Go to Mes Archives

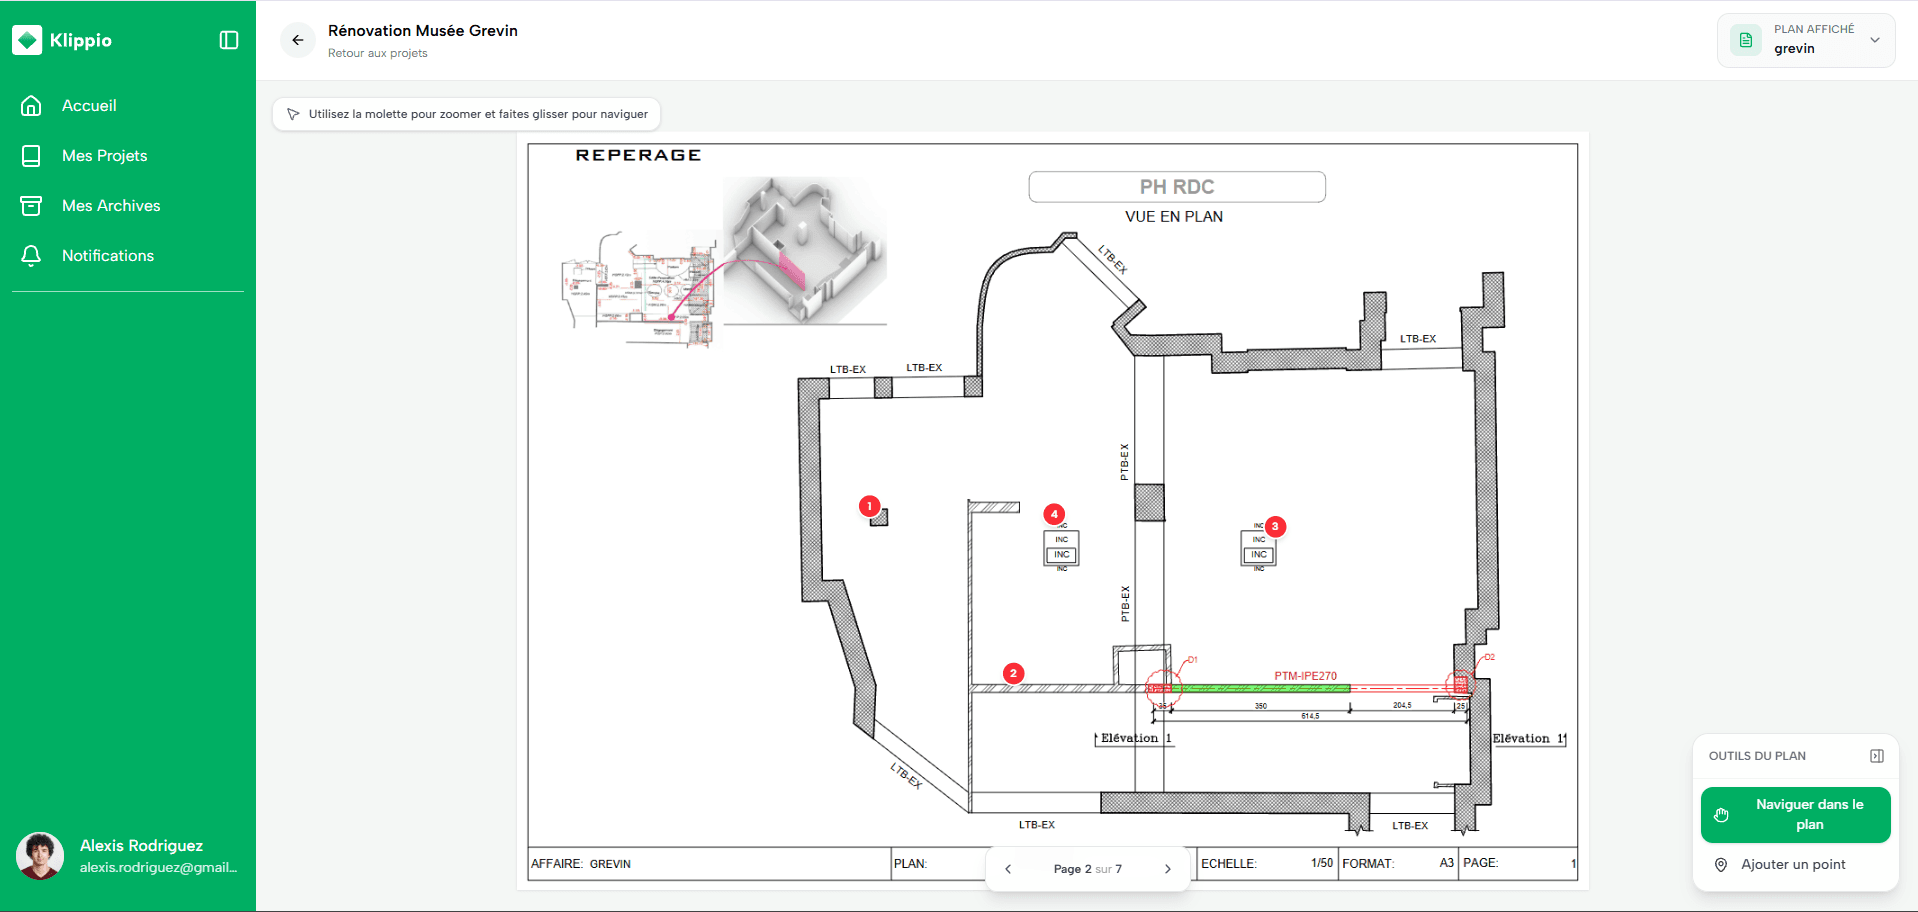click(x=128, y=205)
